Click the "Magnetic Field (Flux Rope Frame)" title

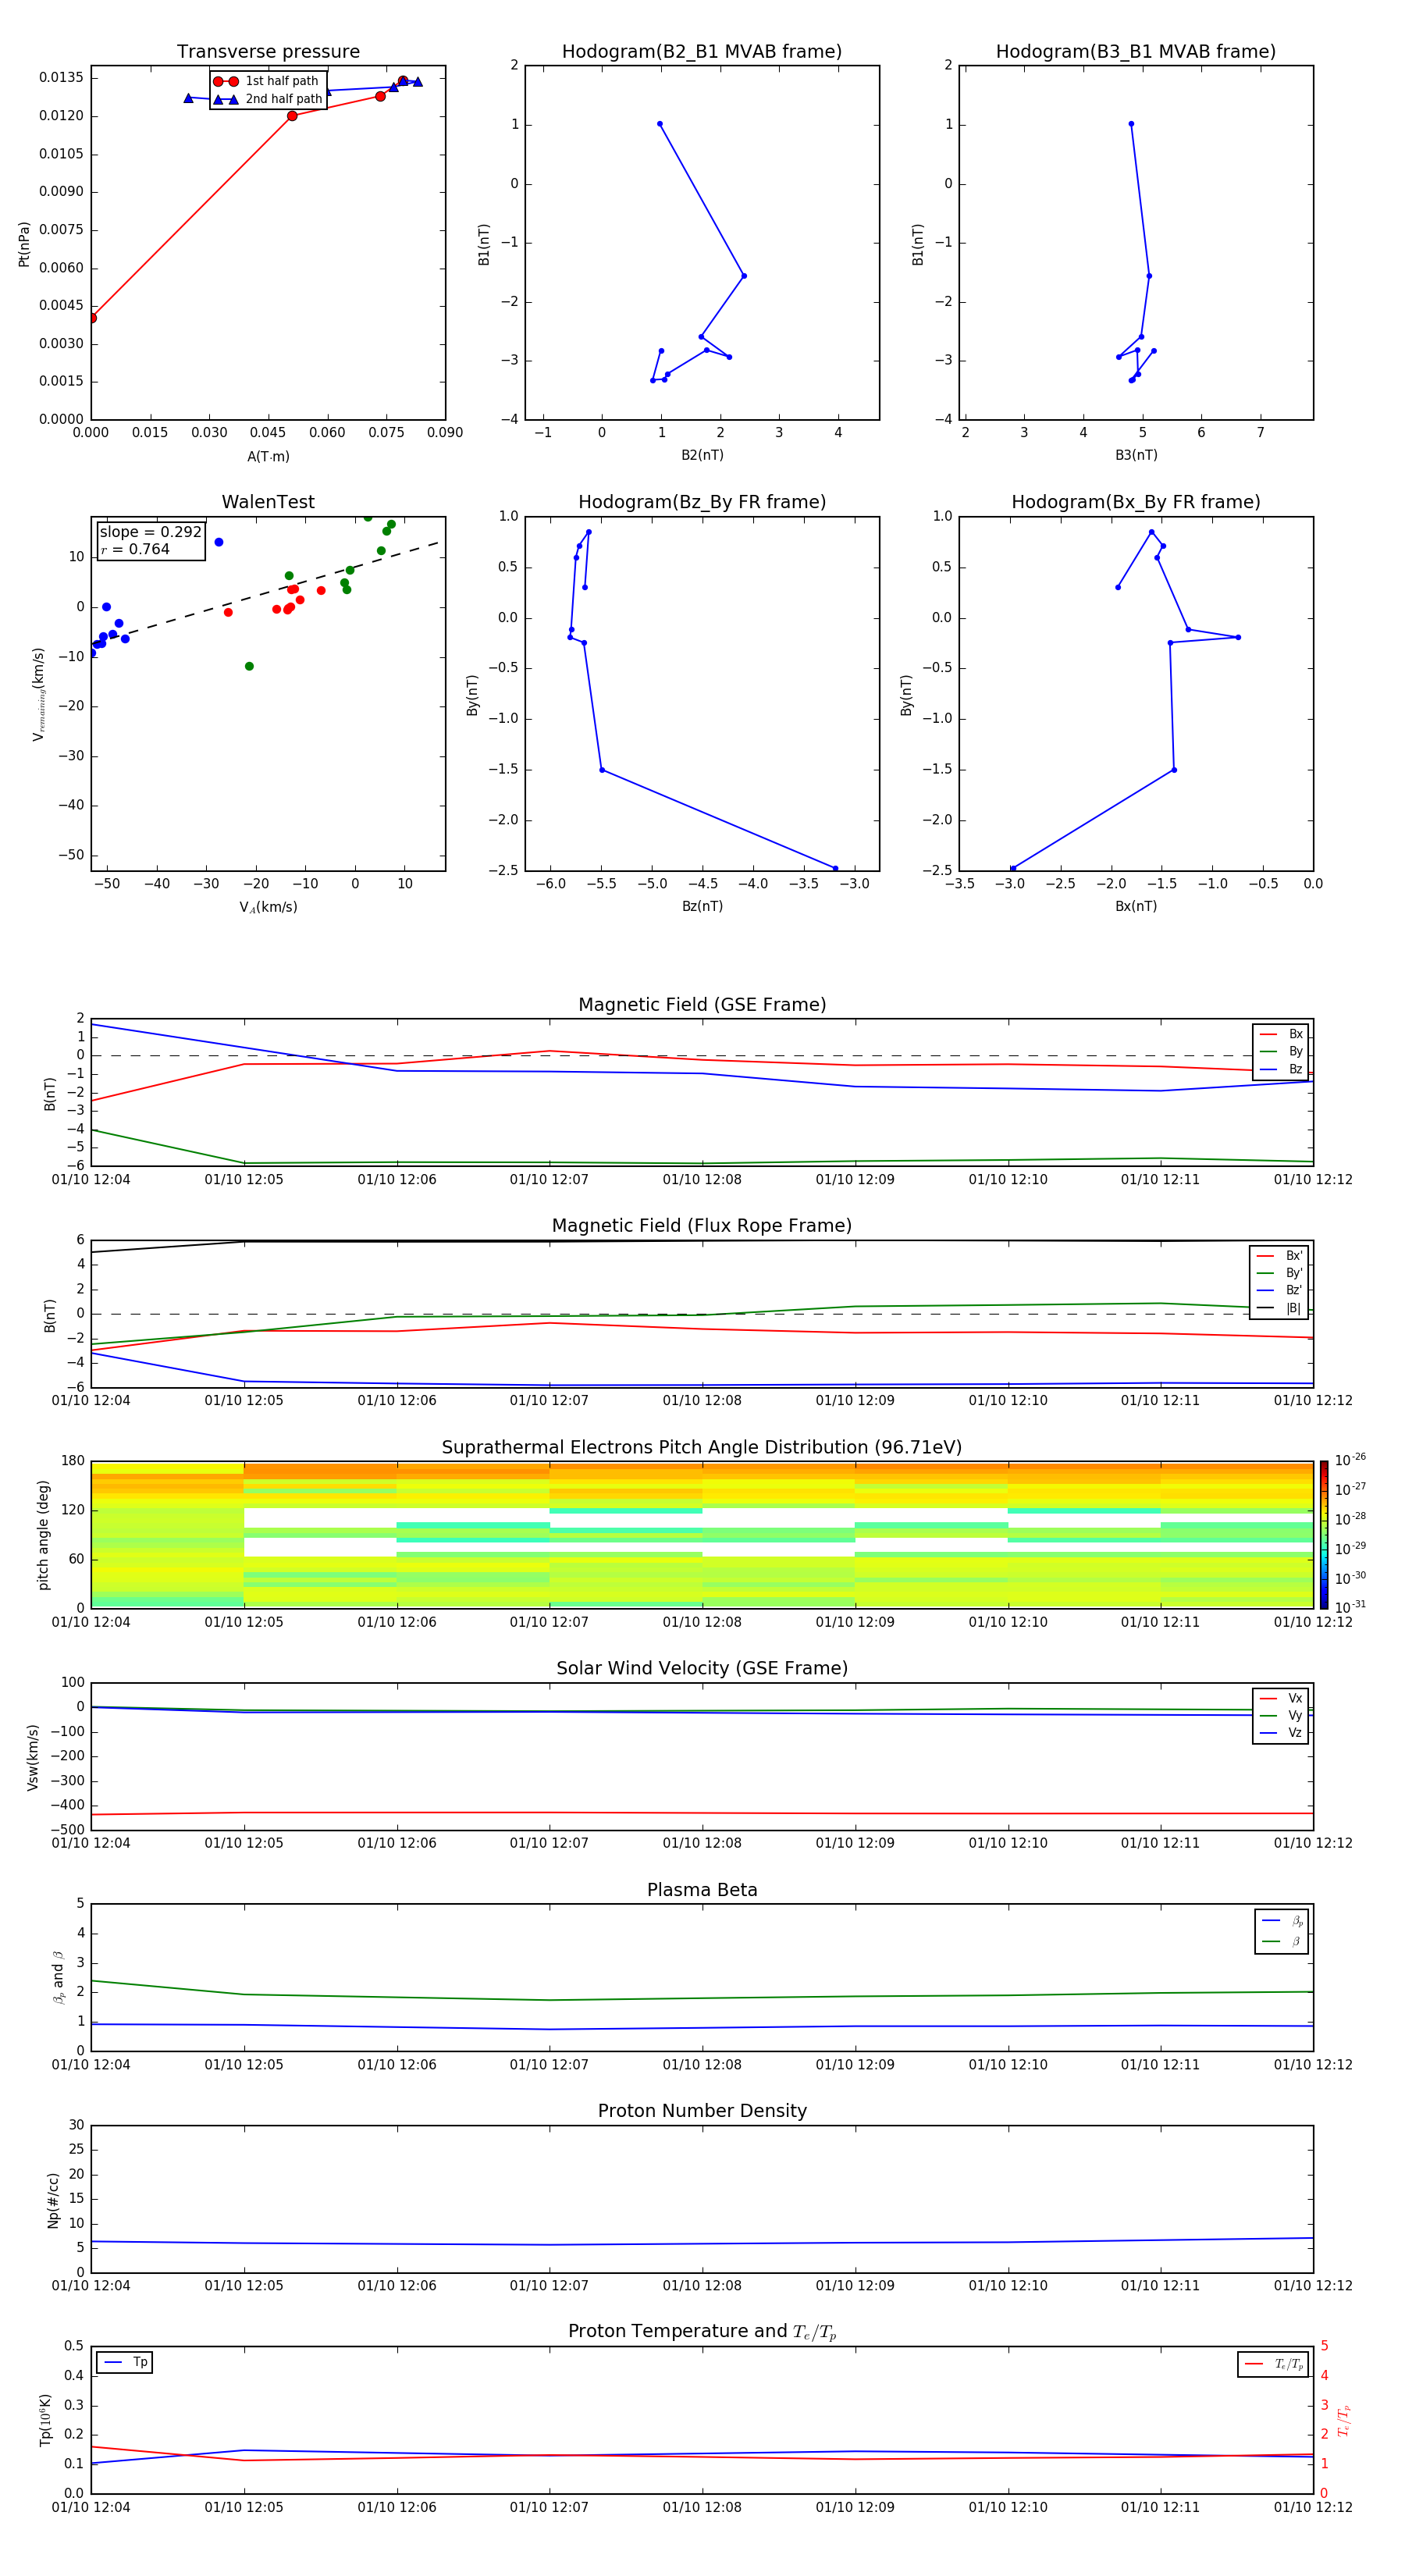click(x=702, y=1226)
